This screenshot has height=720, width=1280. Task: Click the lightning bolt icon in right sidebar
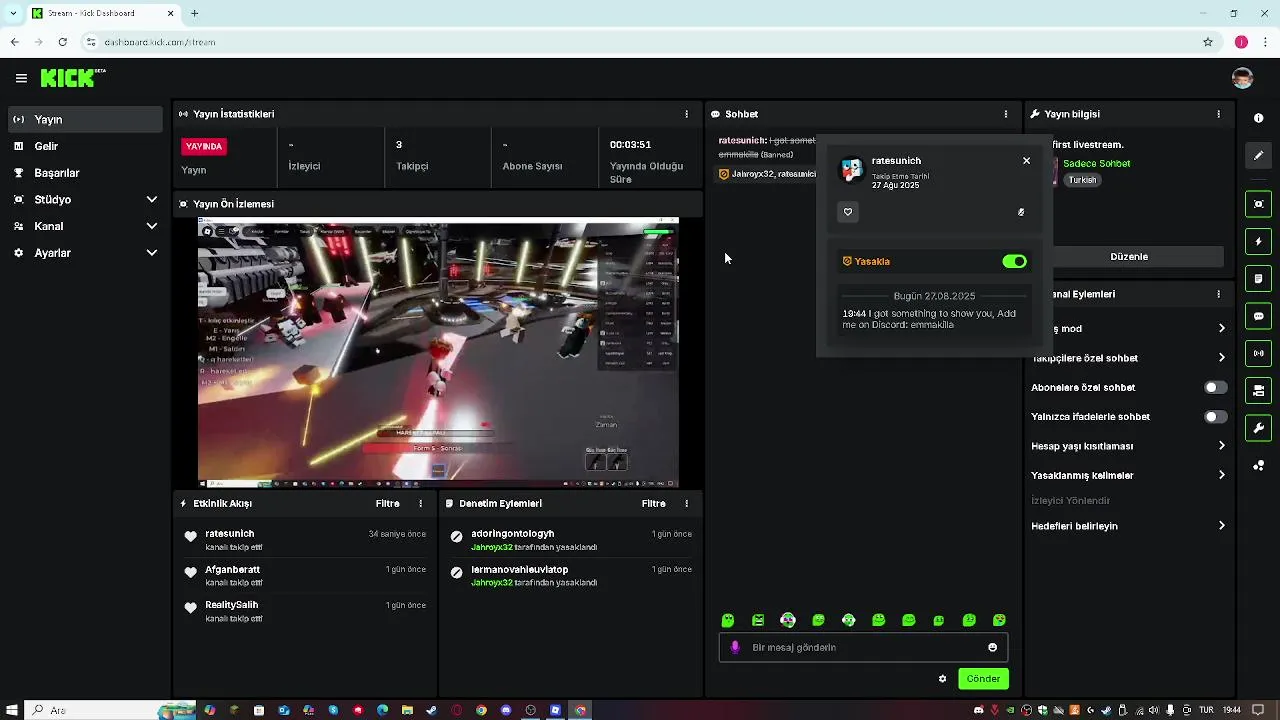tap(1258, 241)
